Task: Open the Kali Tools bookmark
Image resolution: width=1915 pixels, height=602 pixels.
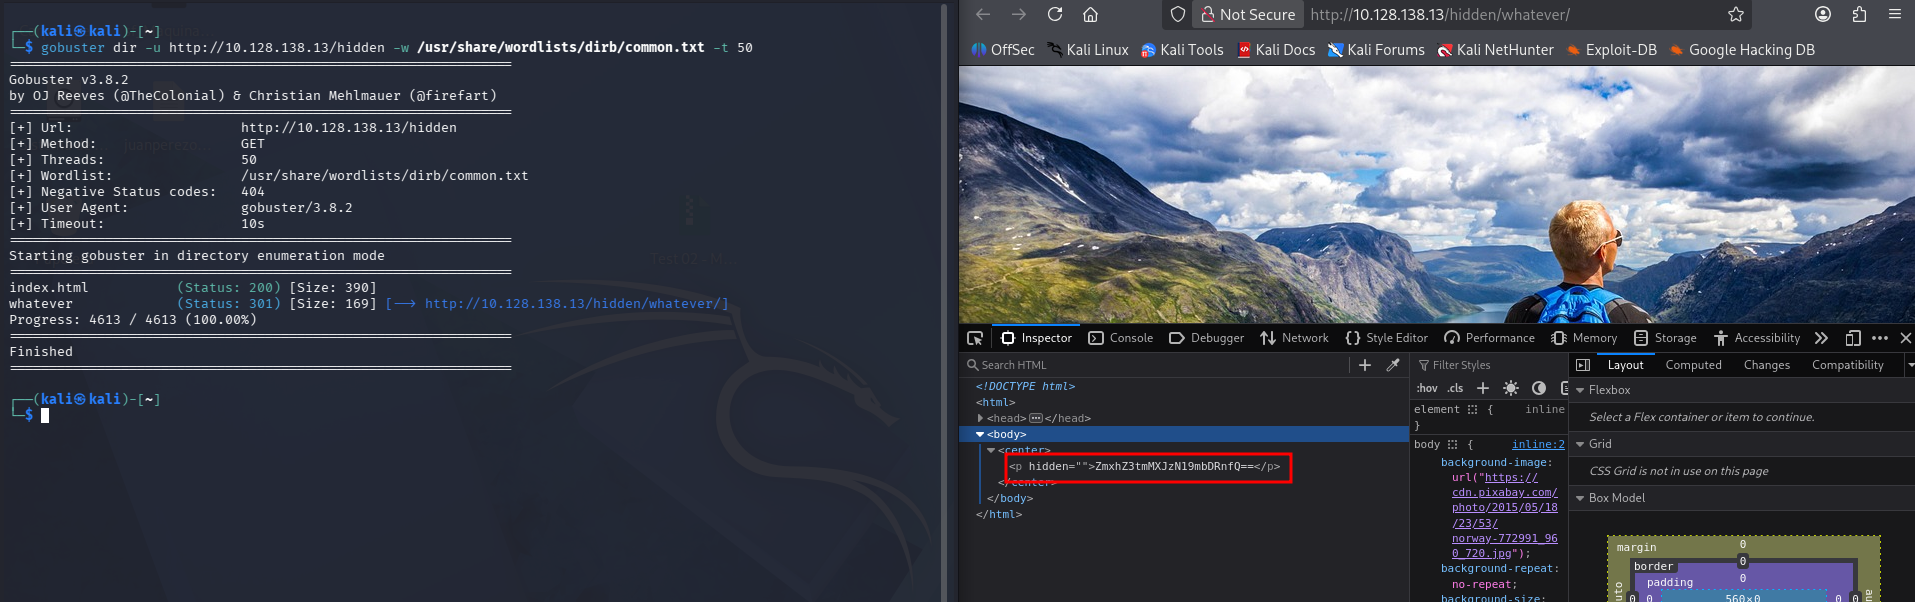Action: pos(1182,50)
